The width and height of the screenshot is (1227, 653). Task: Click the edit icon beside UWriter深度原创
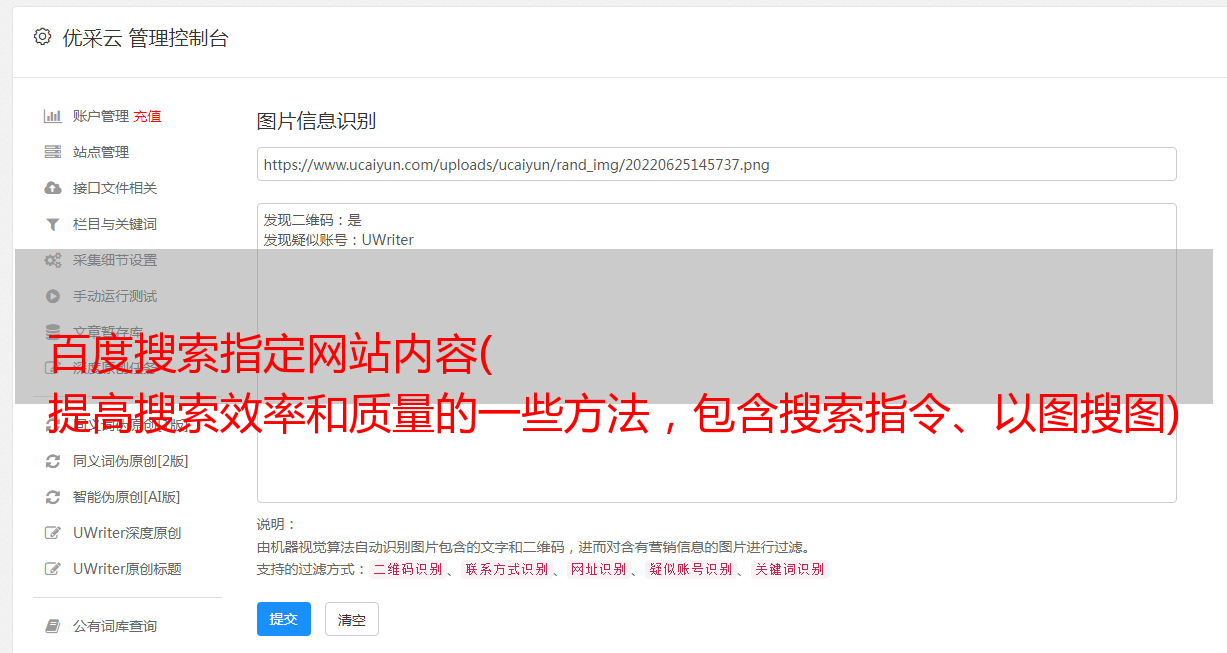pyautogui.click(x=53, y=533)
